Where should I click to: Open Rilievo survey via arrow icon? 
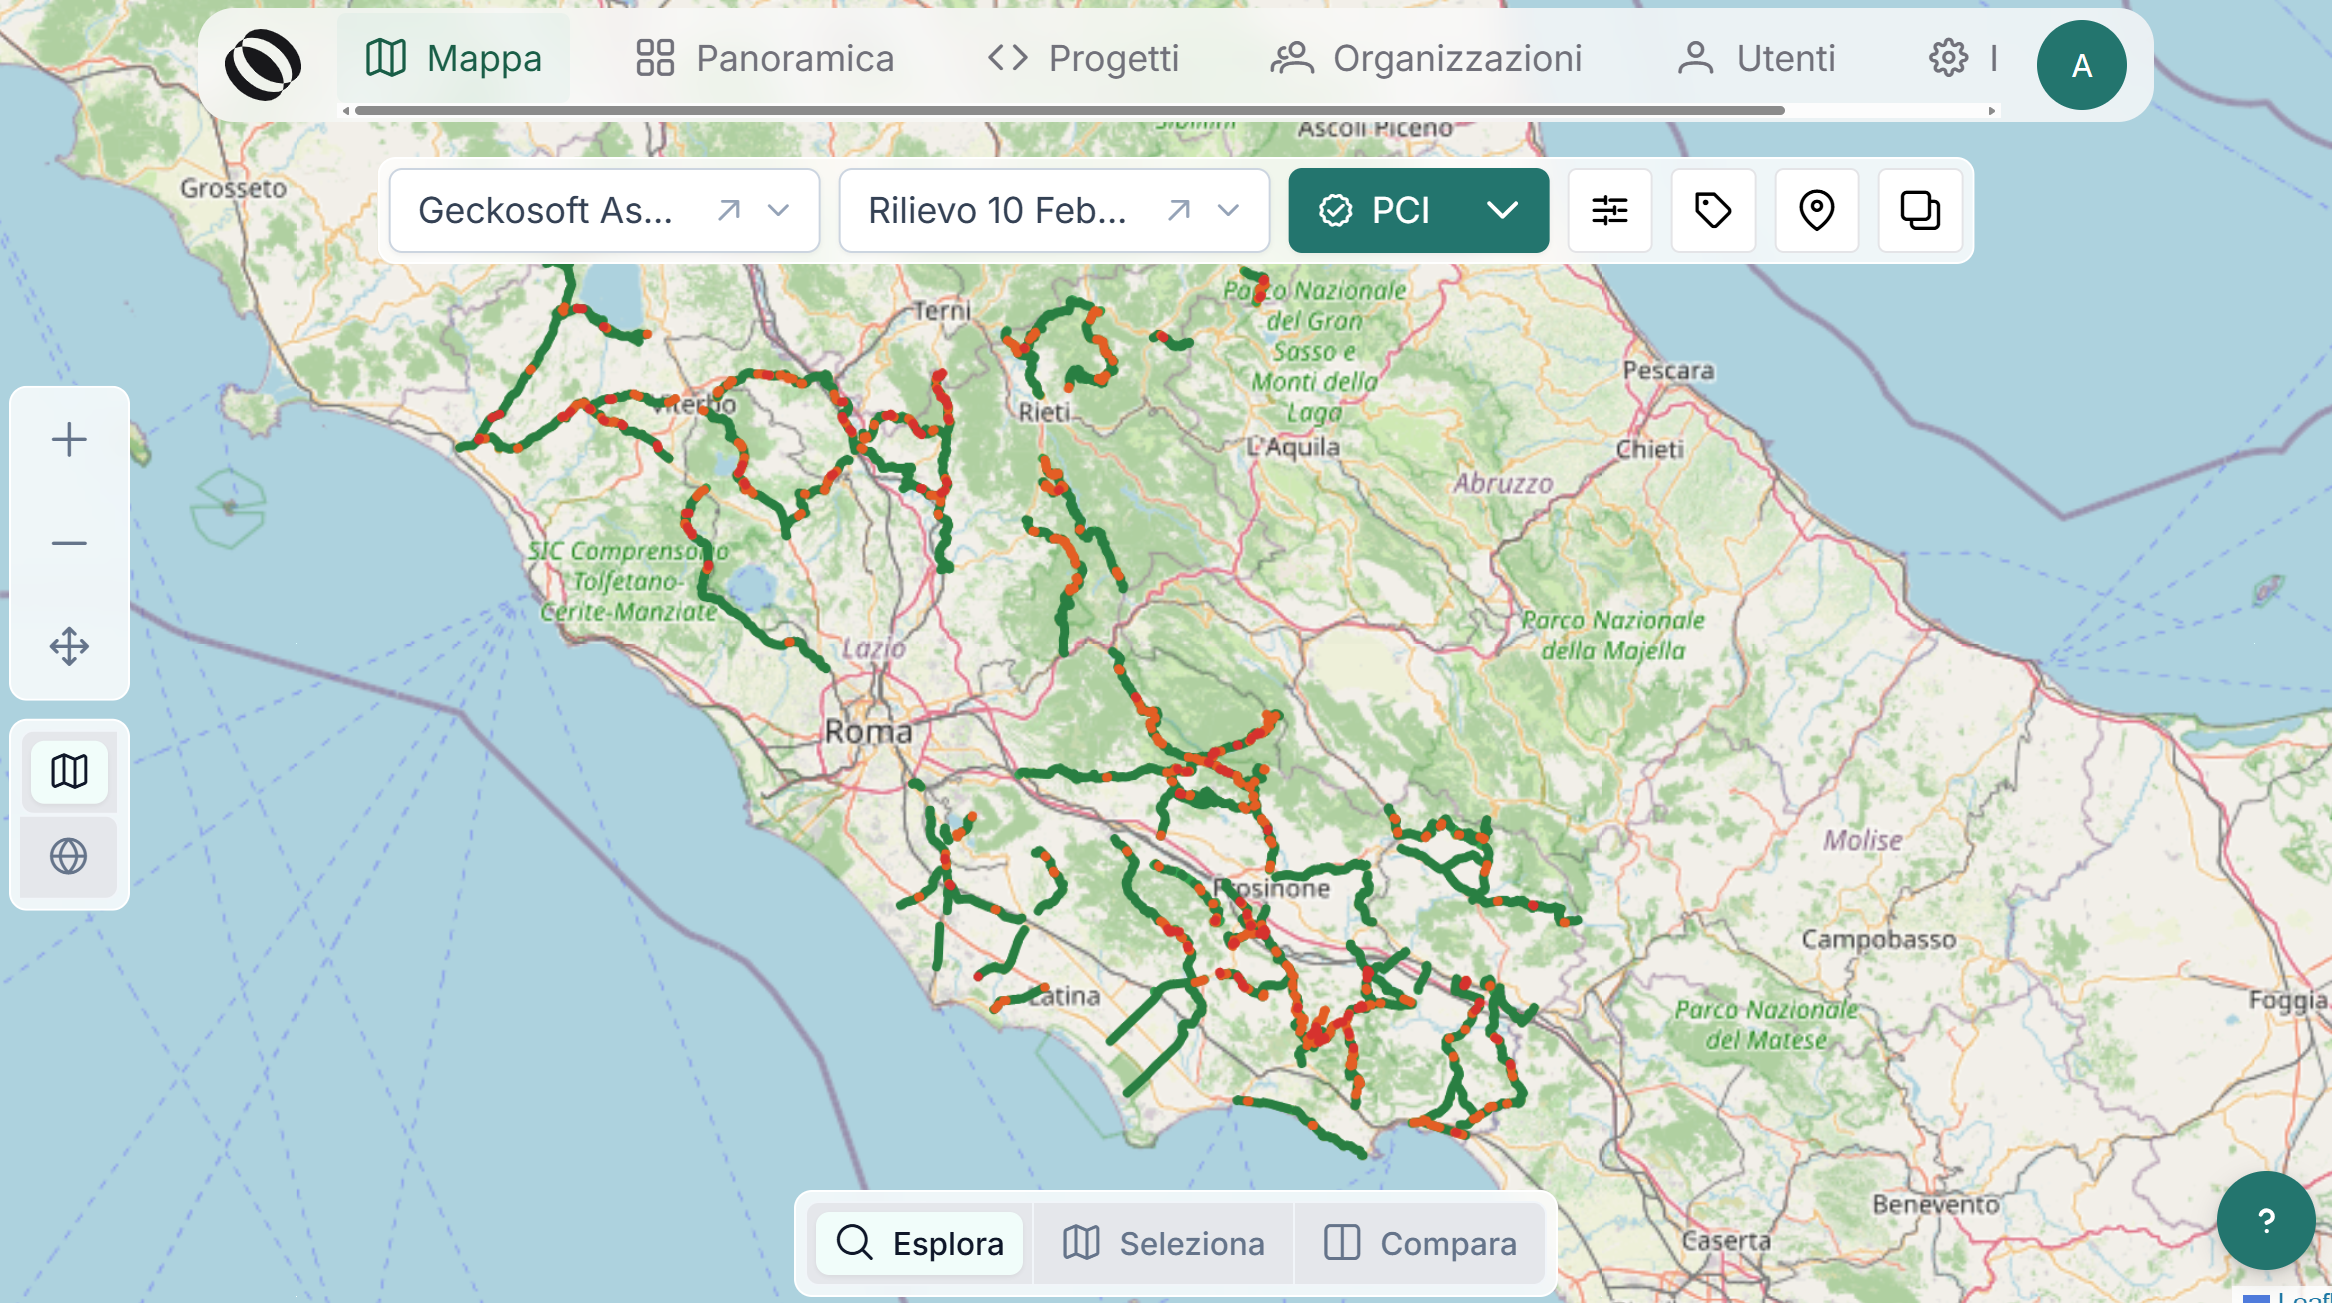[x=1179, y=210]
